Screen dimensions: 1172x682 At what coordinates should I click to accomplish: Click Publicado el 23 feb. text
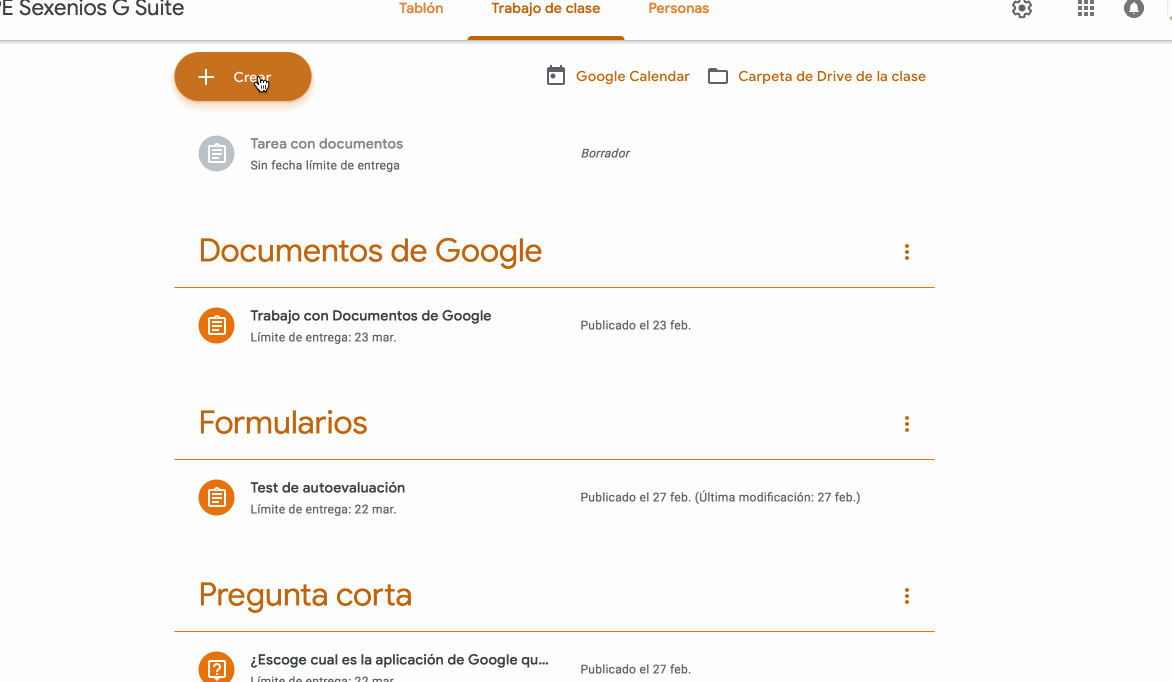pos(635,325)
